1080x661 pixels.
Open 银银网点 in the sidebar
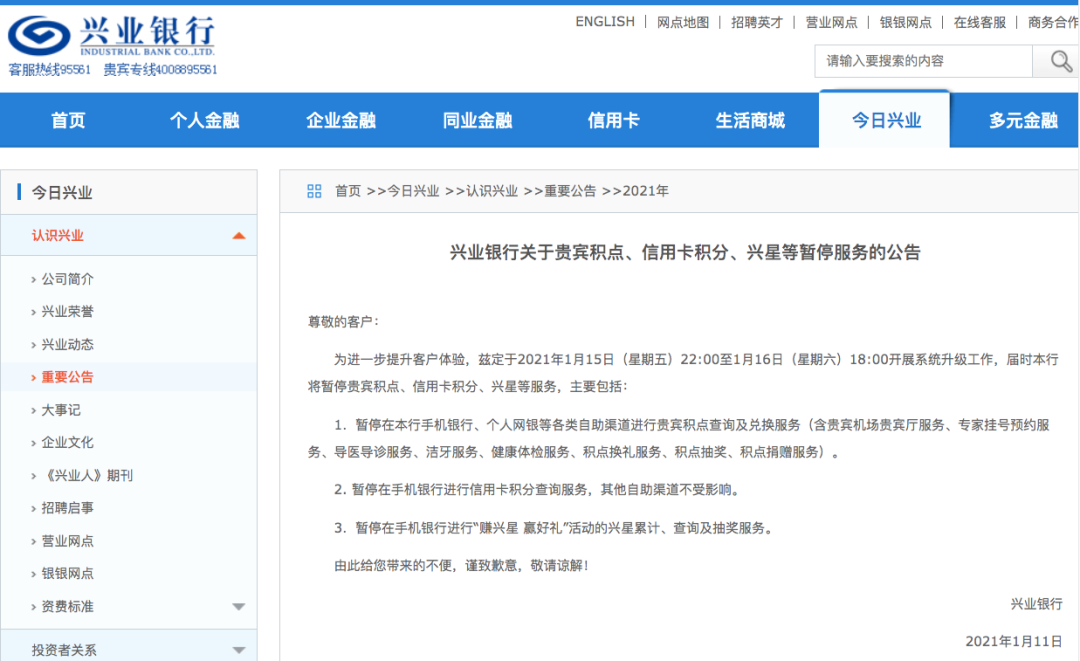[67, 574]
